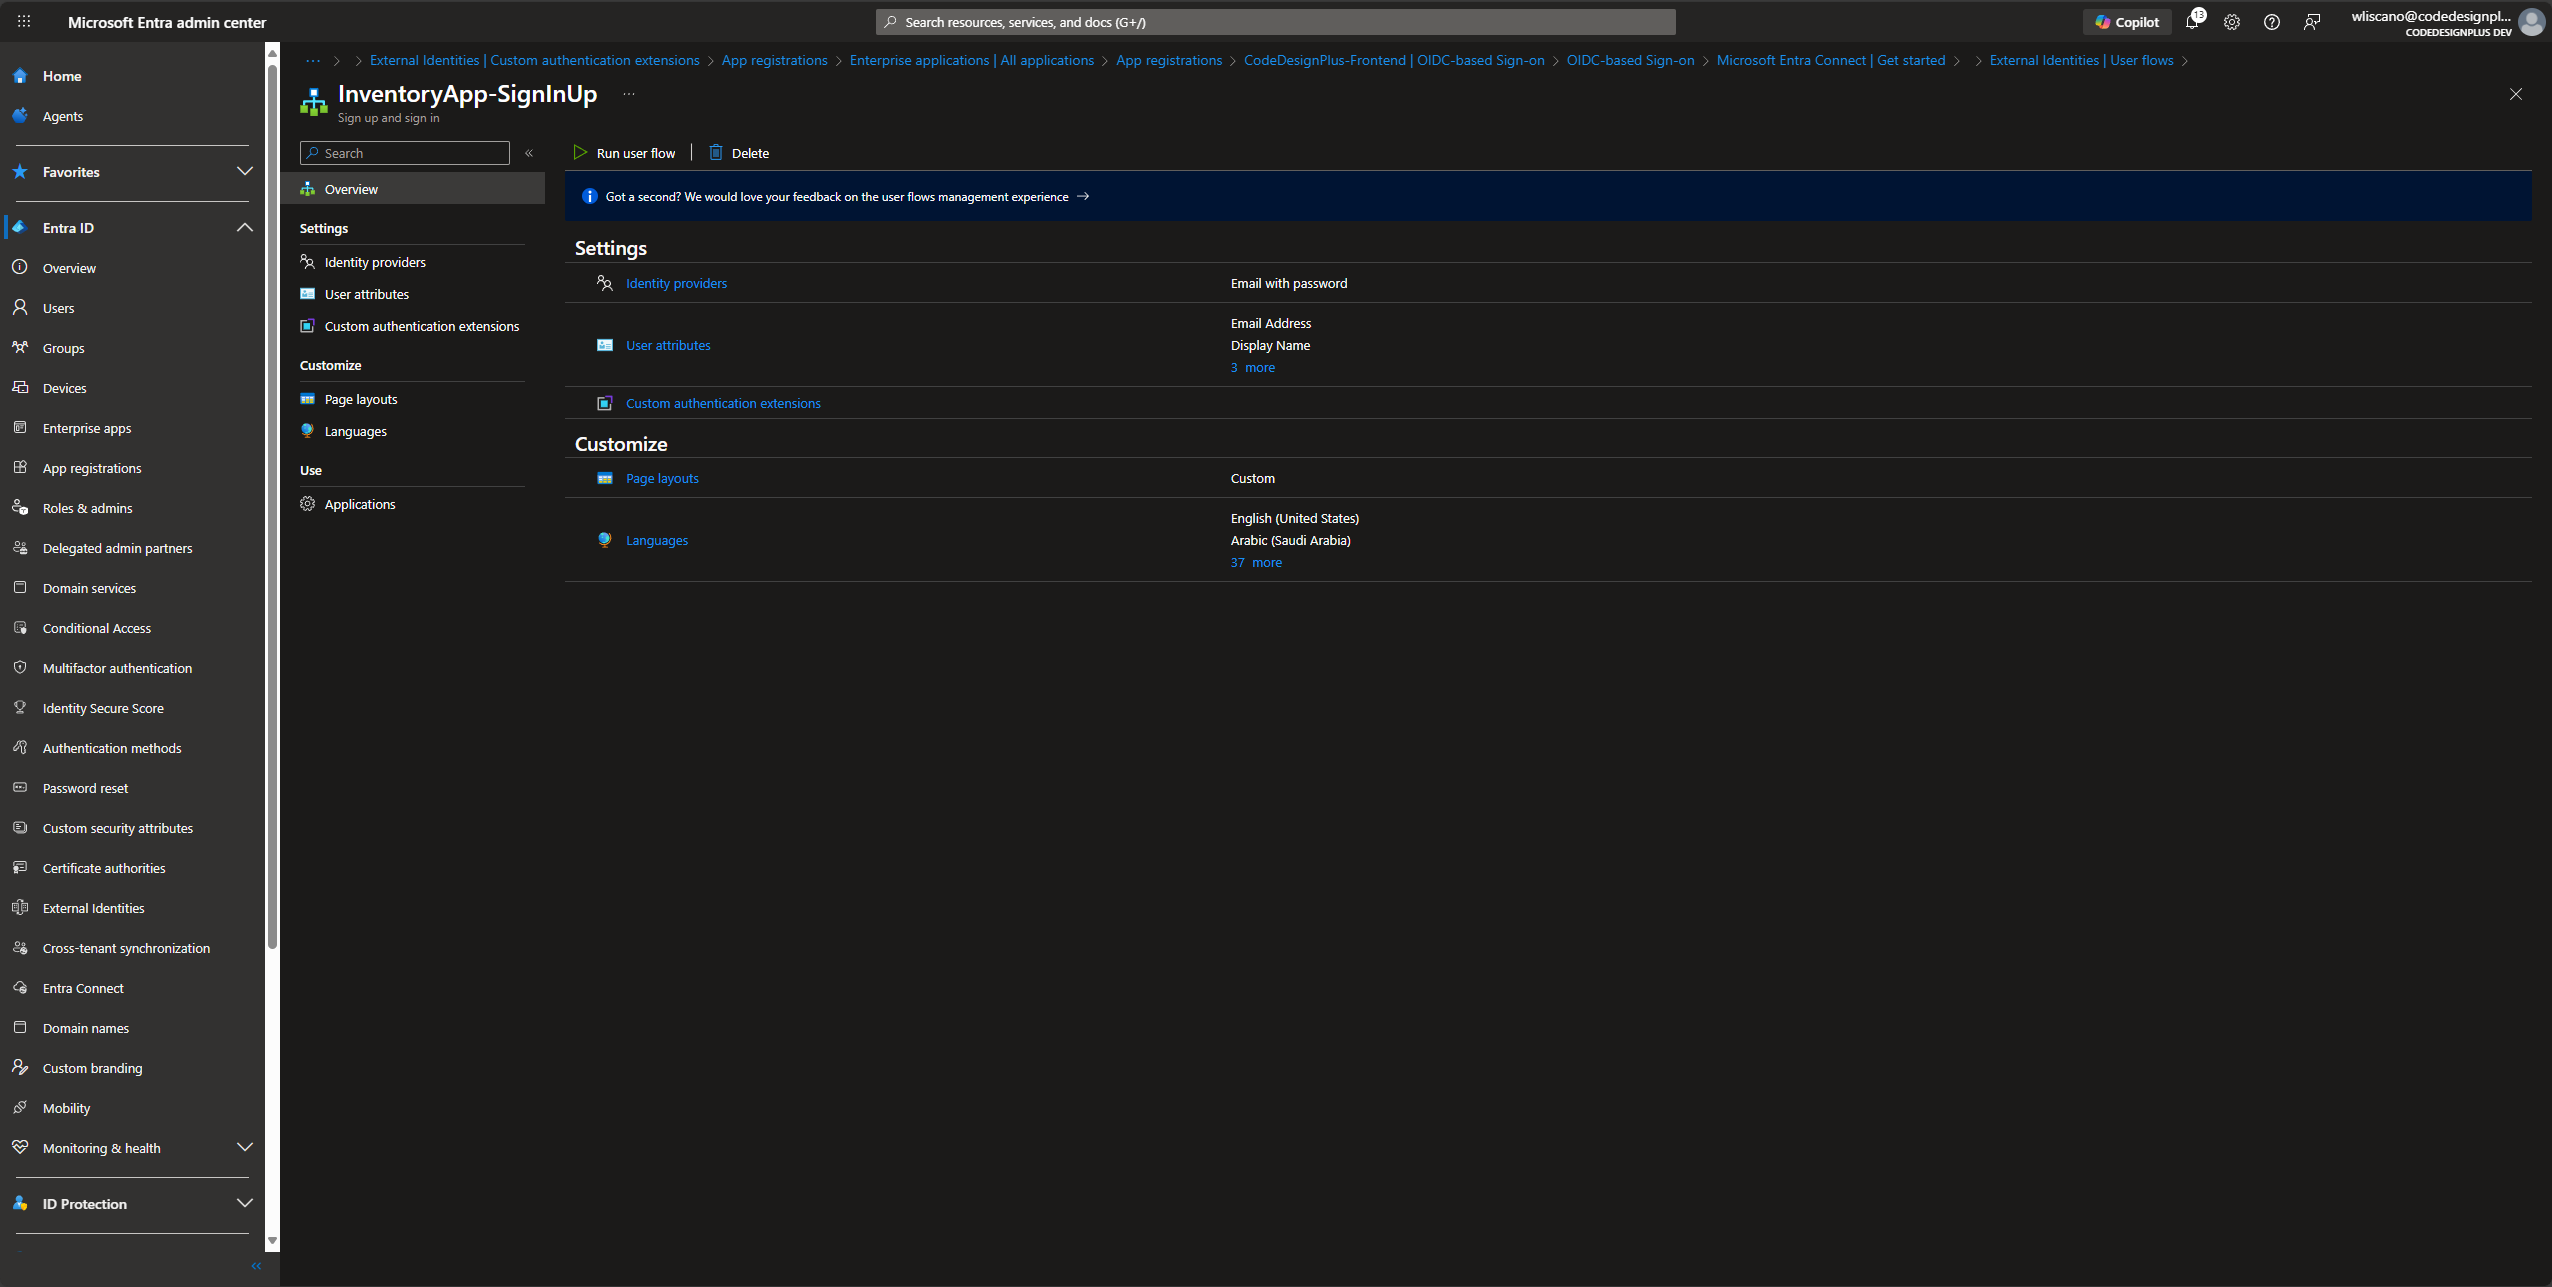2552x1287 pixels.
Task: Click the Roles & admins sidebar icon
Action: point(20,507)
